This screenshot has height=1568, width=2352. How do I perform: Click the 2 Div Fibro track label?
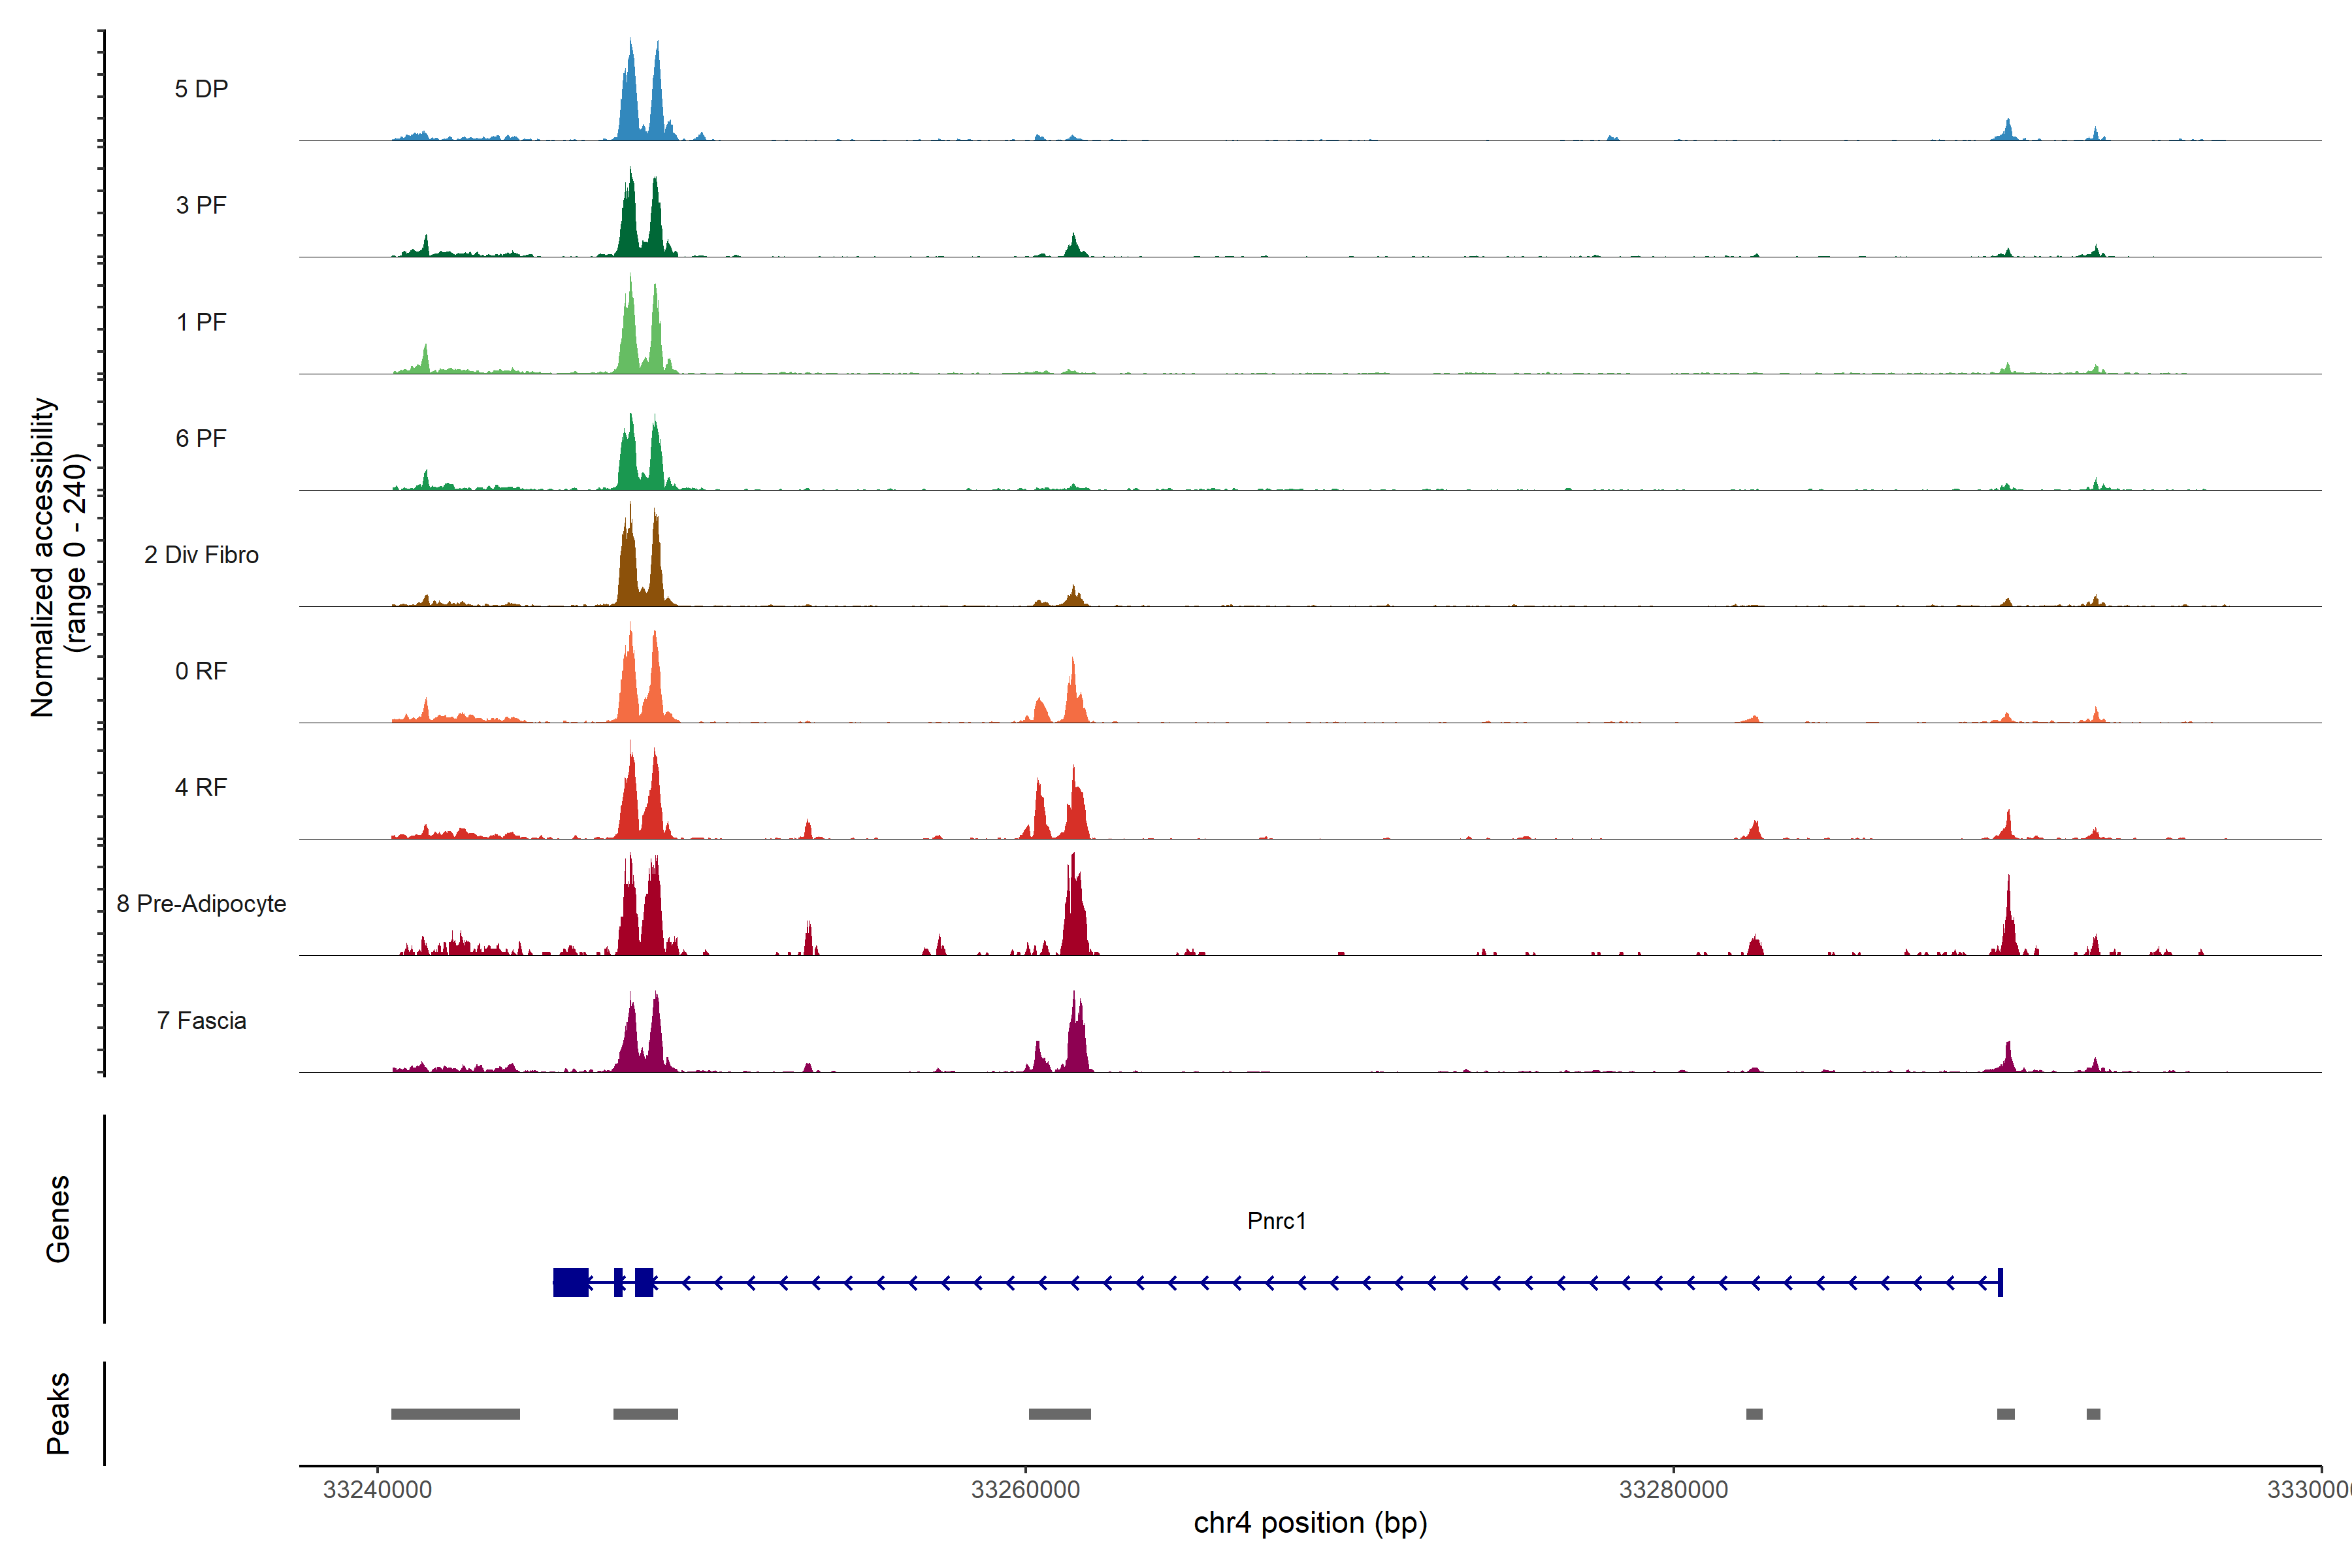201,555
